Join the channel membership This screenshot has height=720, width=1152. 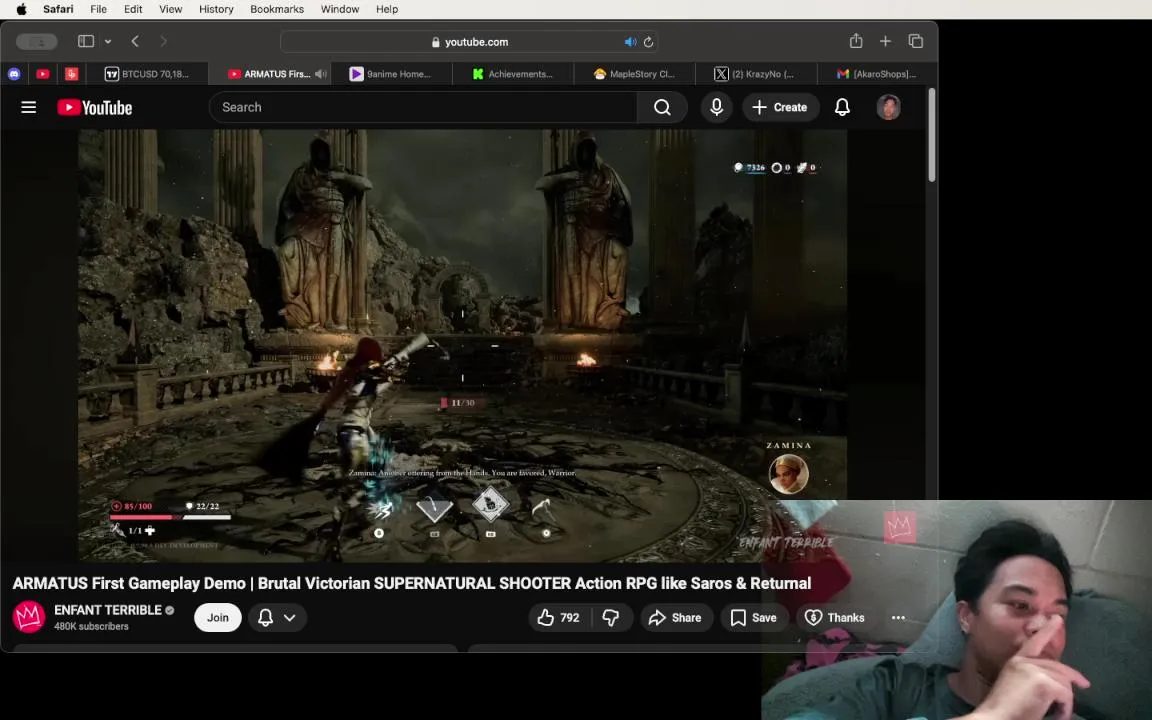tap(217, 617)
